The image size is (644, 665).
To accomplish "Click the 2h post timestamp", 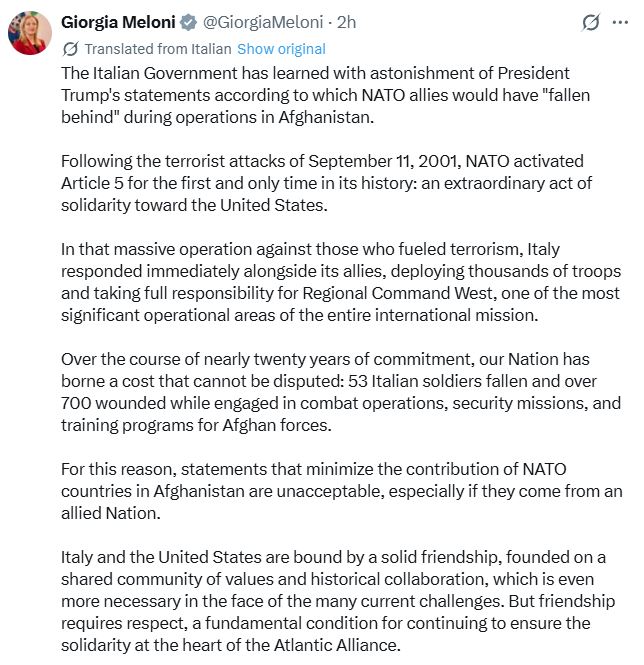I will [x=347, y=22].
